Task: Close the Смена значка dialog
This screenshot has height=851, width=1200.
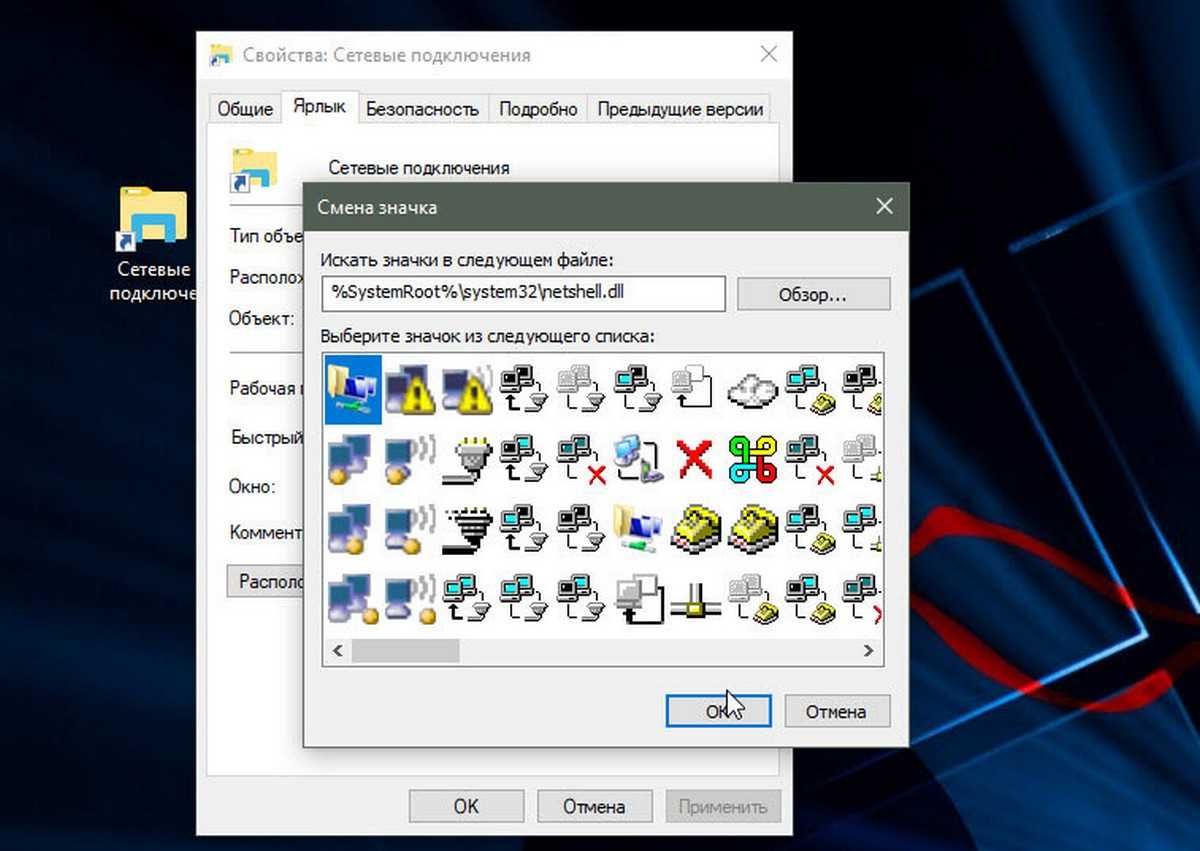Action: tap(884, 207)
